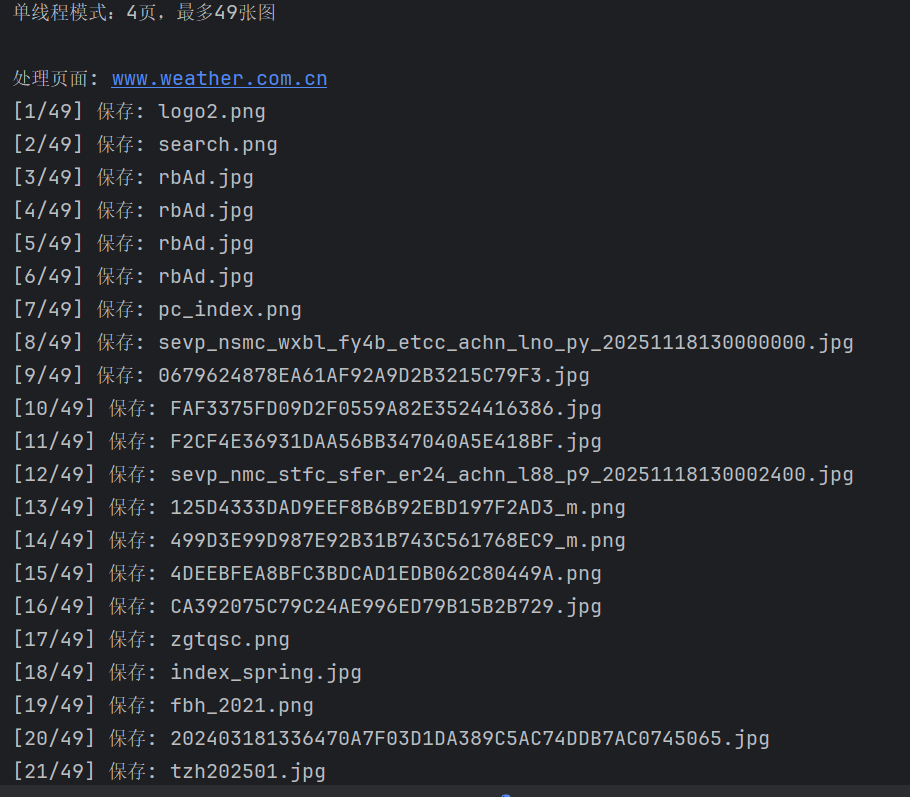The image size is (910, 797).
Task: Click the zgtqsc.png output line
Action: 151,640
